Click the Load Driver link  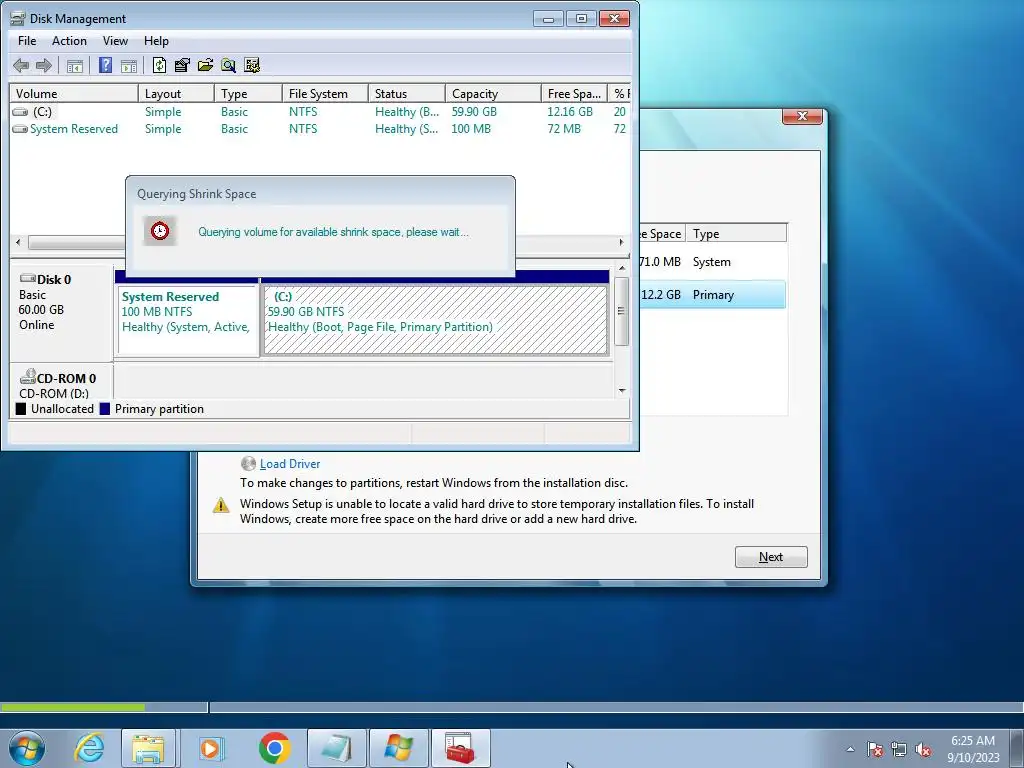[290, 464]
